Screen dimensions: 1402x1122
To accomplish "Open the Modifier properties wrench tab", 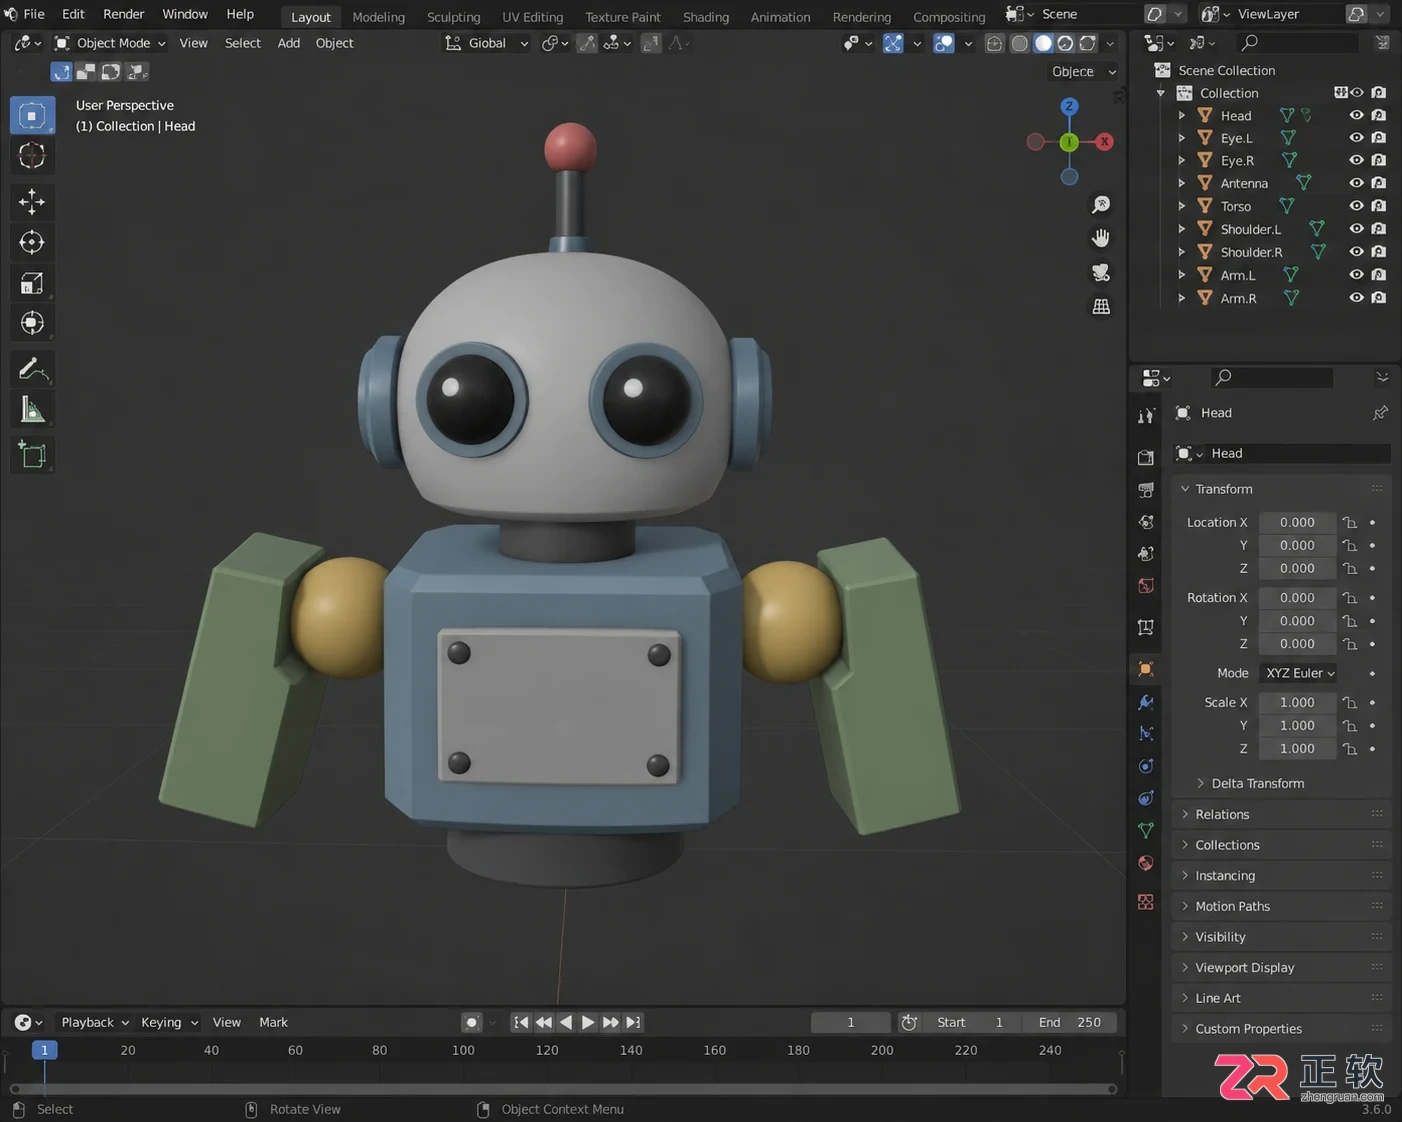I will [1146, 702].
